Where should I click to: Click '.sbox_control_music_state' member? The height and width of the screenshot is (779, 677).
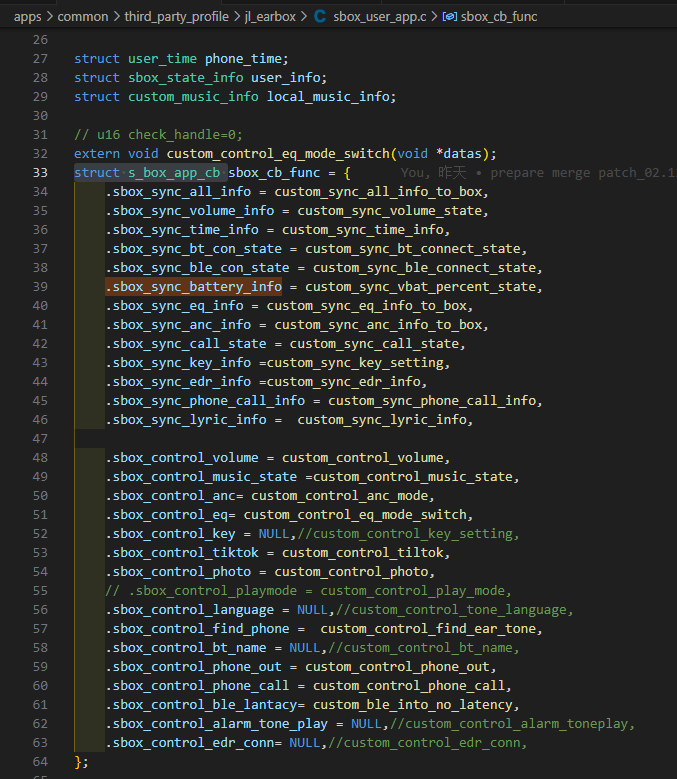tap(201, 476)
